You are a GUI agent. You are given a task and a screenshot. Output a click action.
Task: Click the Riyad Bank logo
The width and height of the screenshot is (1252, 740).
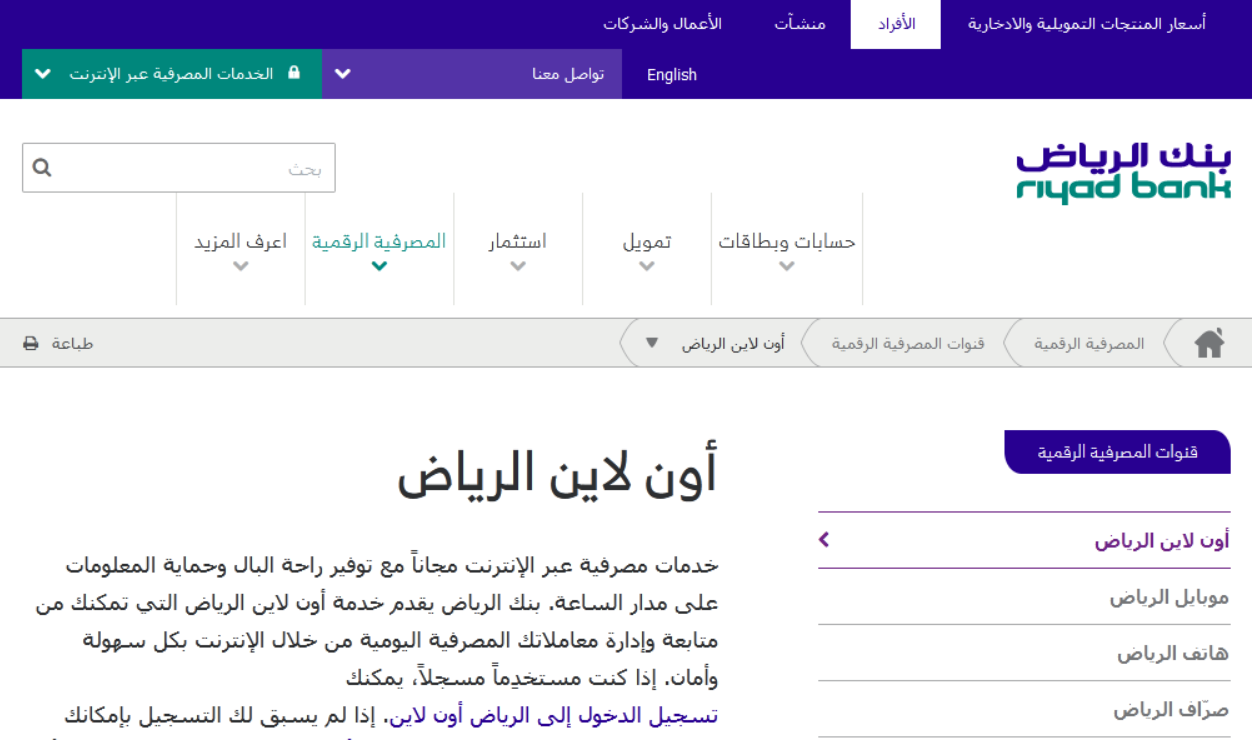(x=1123, y=173)
